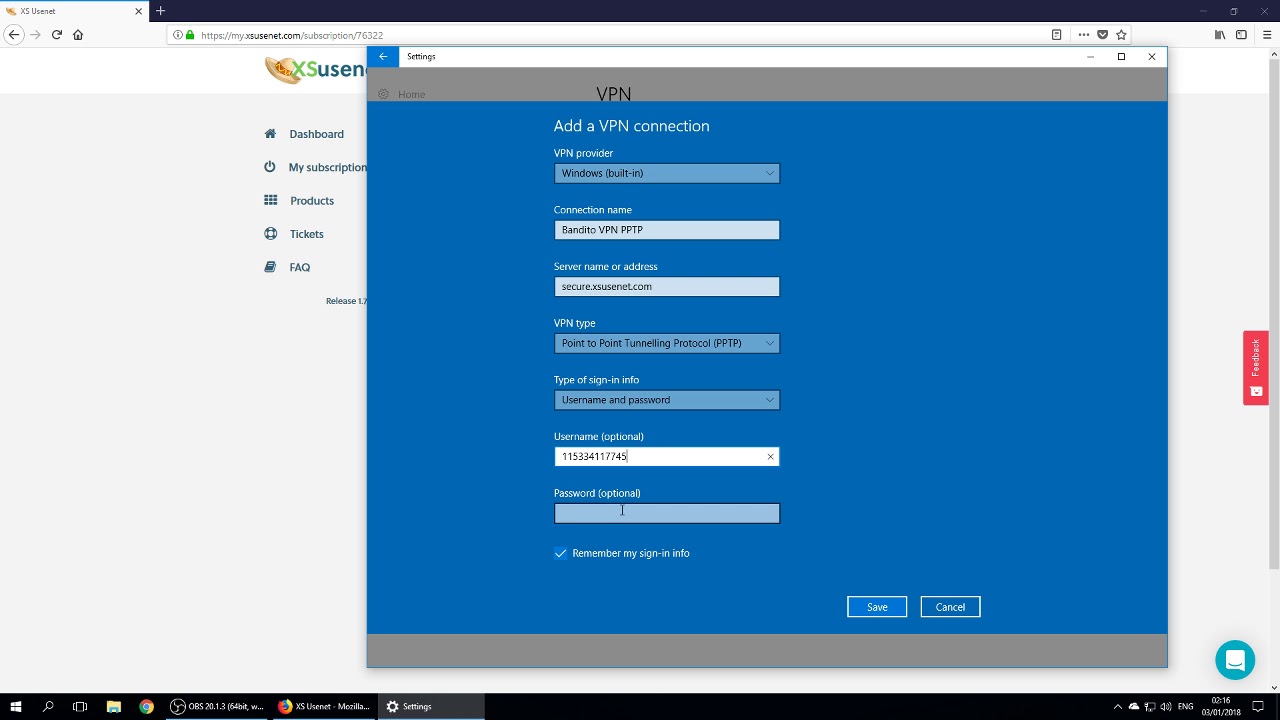Open Type of sign-in info dropdown
Viewport: 1280px width, 720px height.
(667, 400)
